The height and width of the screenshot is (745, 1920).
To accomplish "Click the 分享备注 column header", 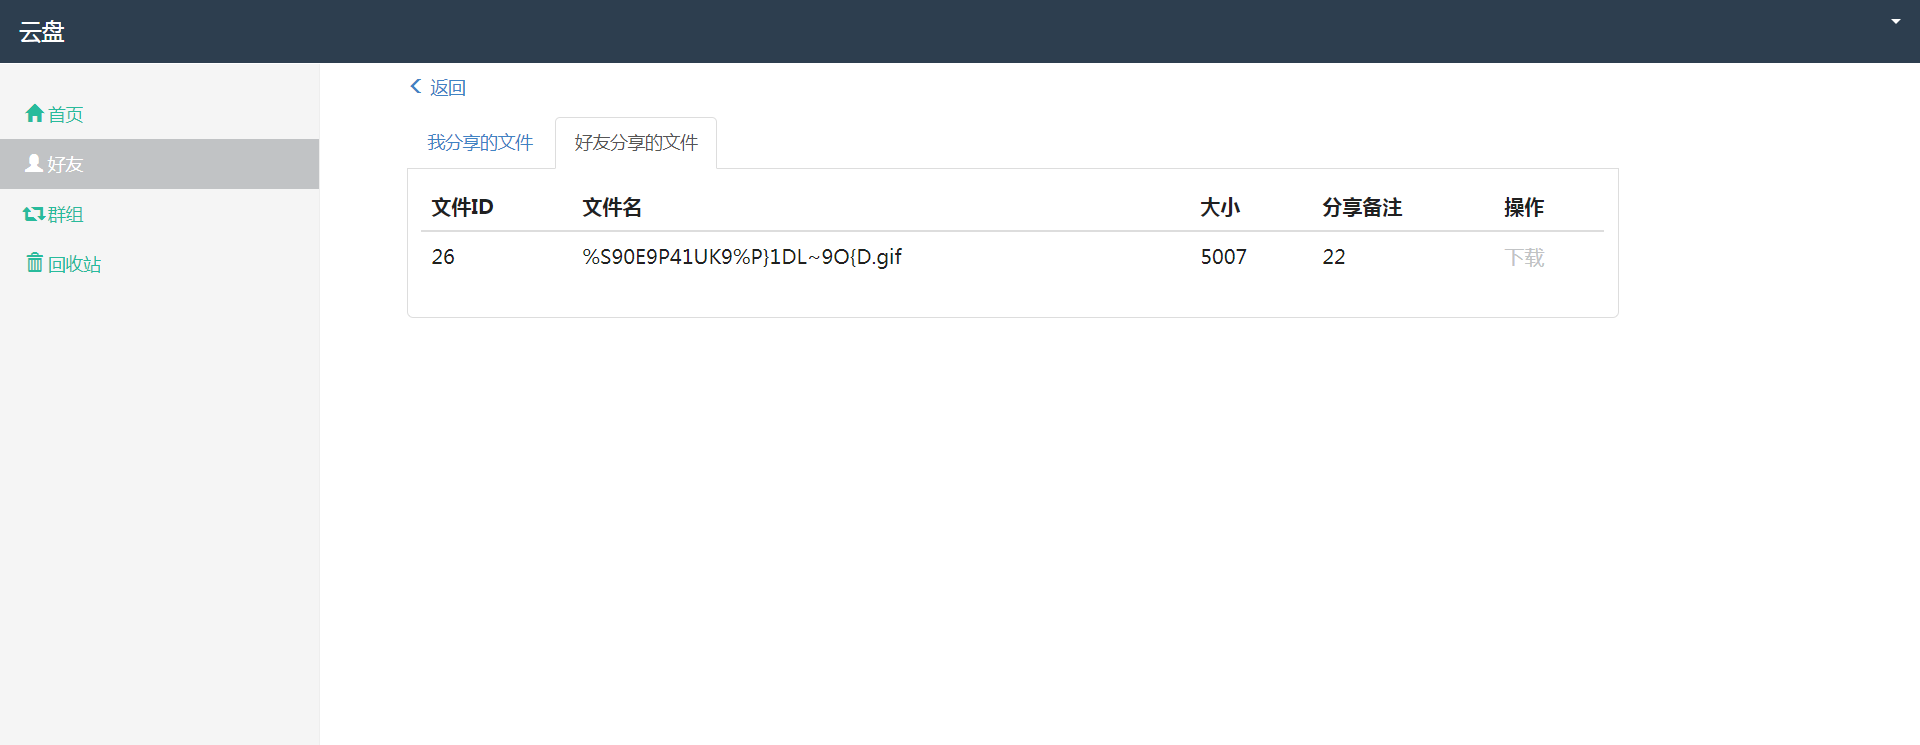I will [x=1362, y=207].
